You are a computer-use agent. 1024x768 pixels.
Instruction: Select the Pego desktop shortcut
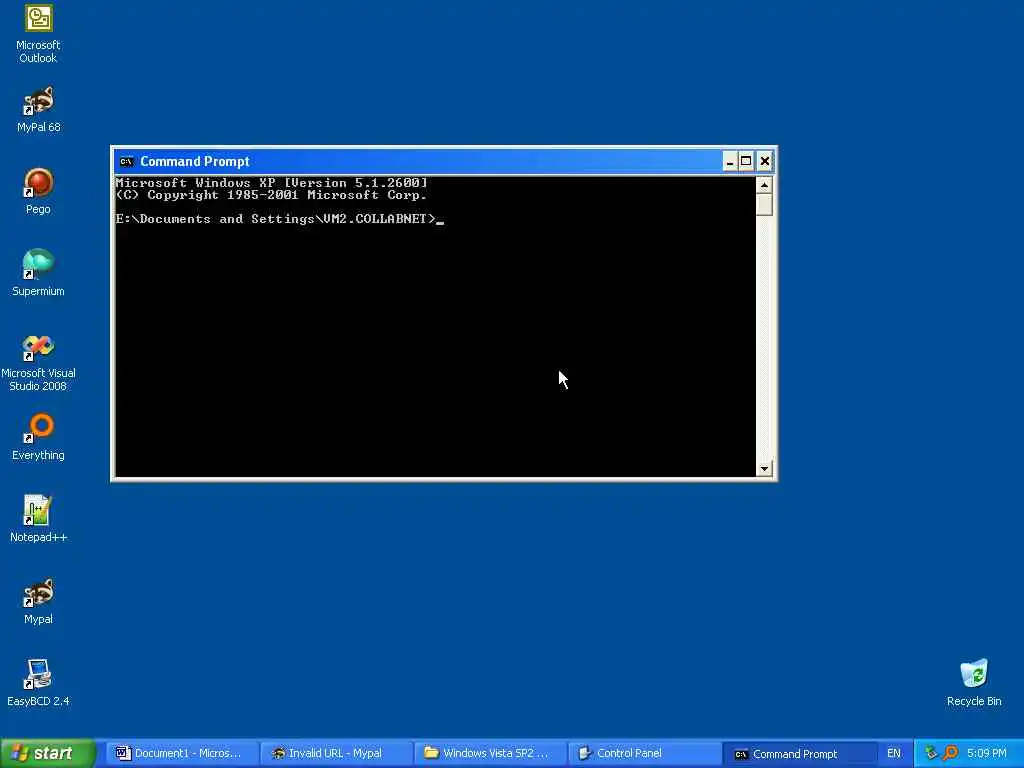38,191
